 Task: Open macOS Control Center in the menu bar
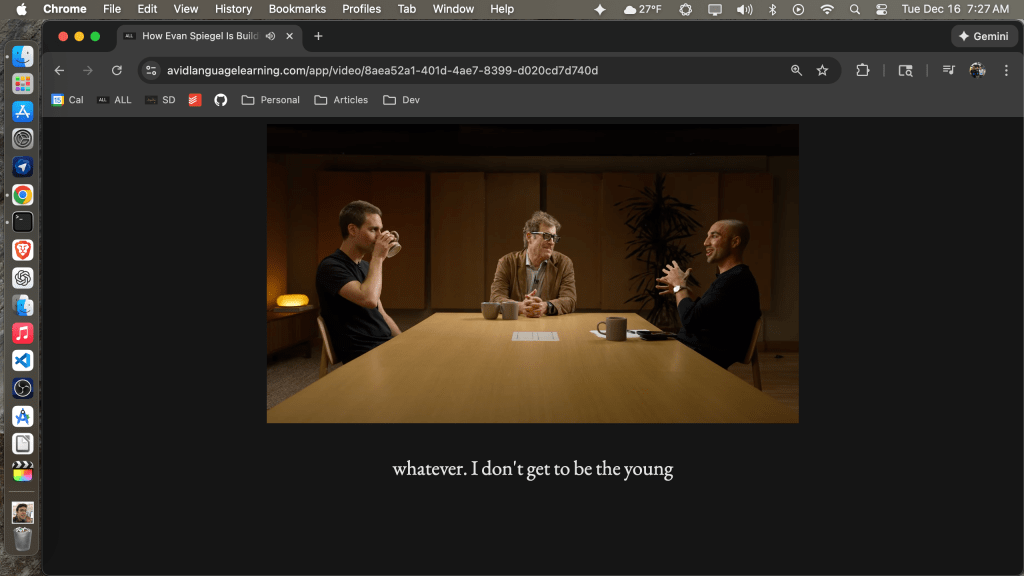click(x=881, y=9)
